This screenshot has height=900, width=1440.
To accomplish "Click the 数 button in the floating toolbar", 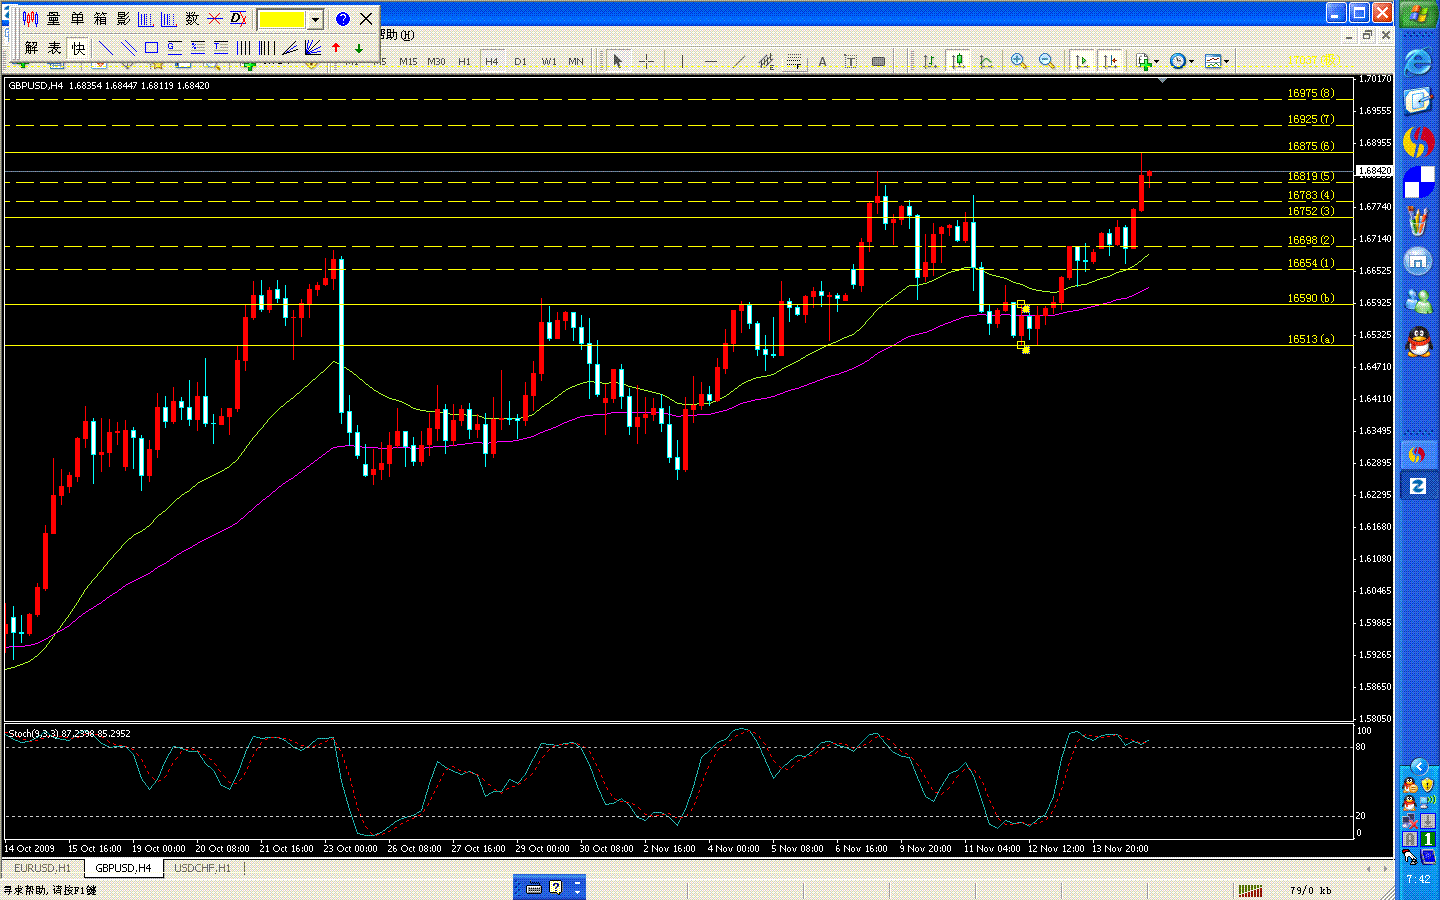I will 192,19.
